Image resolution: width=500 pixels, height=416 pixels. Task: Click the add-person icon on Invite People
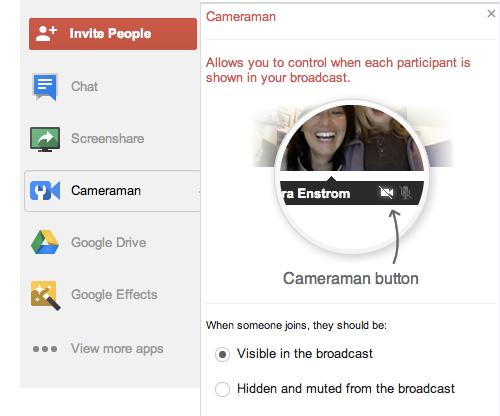pyautogui.click(x=46, y=34)
